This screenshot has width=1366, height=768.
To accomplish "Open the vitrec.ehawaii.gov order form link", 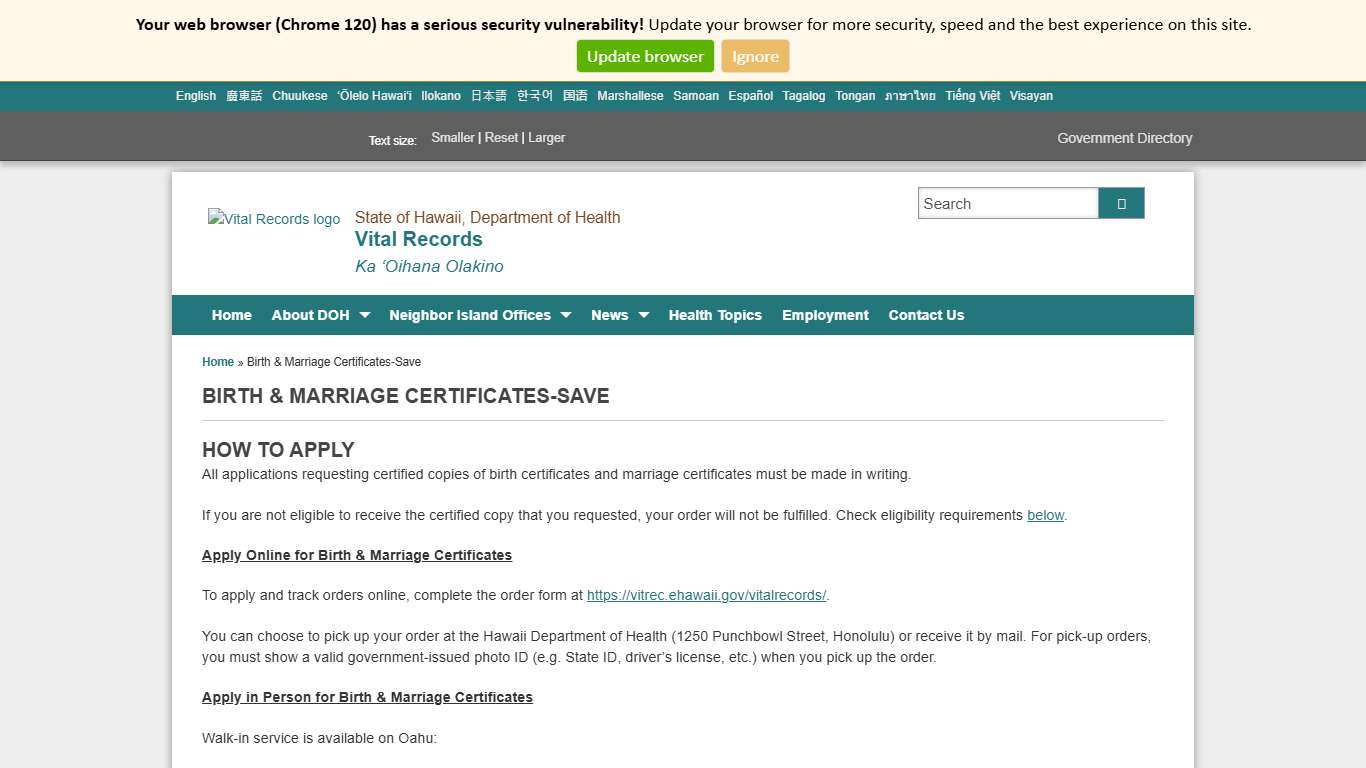I will [x=705, y=595].
